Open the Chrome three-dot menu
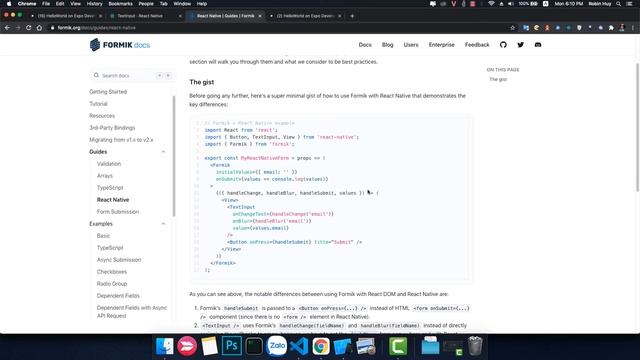640x360 pixels. click(633, 28)
